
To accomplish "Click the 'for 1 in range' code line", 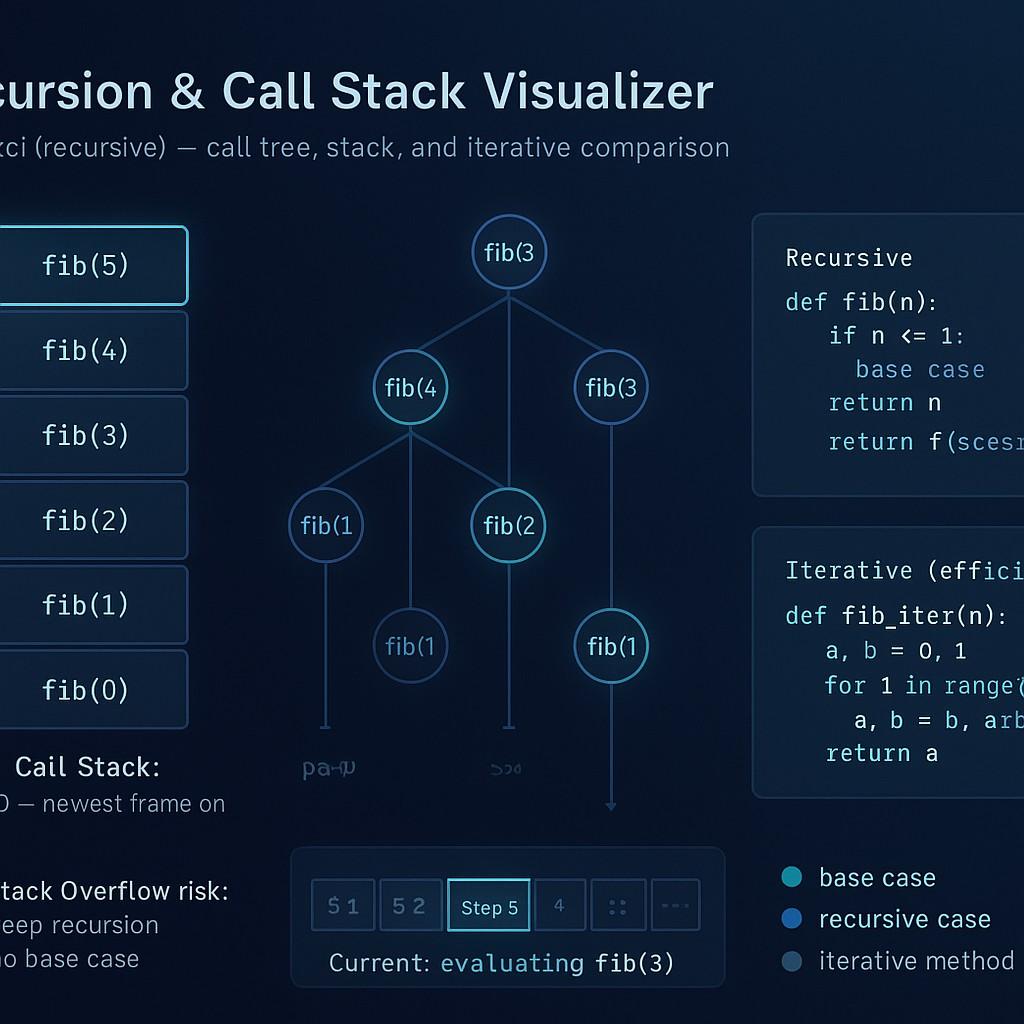I will (x=923, y=686).
